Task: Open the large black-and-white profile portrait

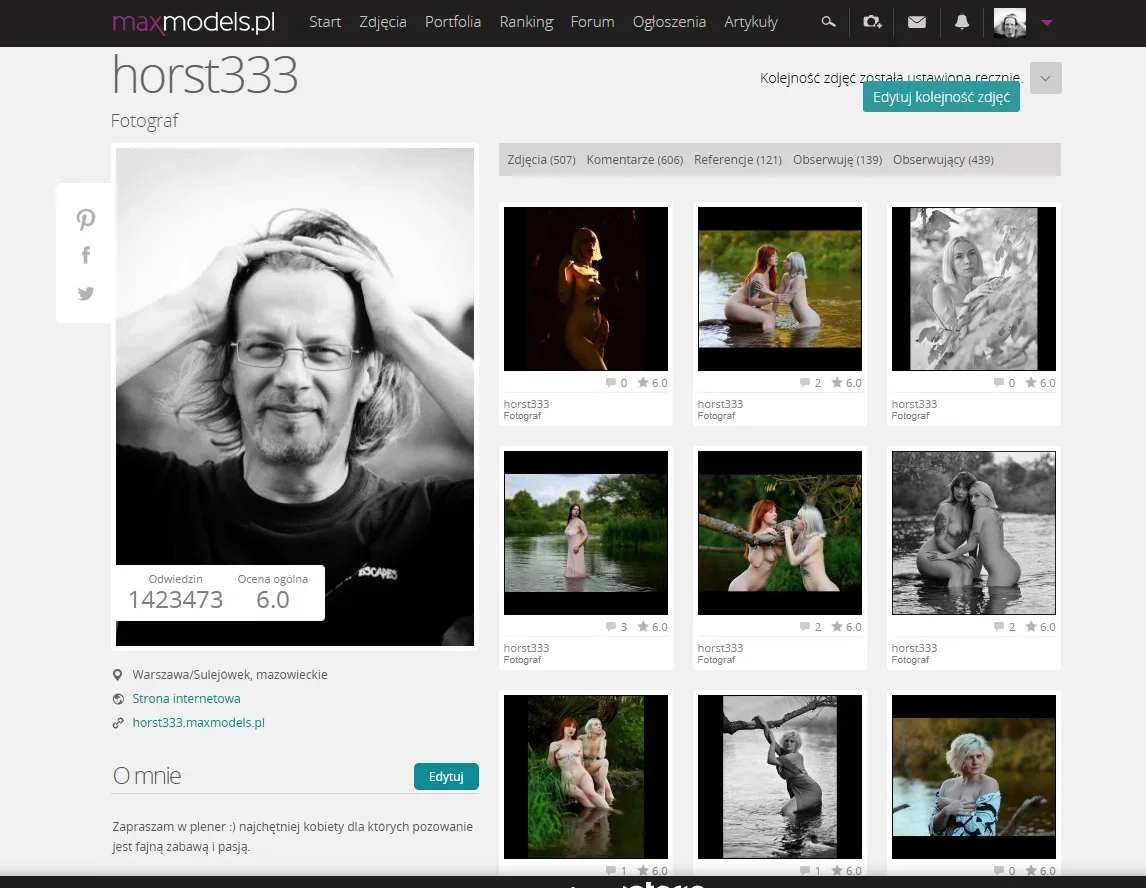Action: pos(295,397)
